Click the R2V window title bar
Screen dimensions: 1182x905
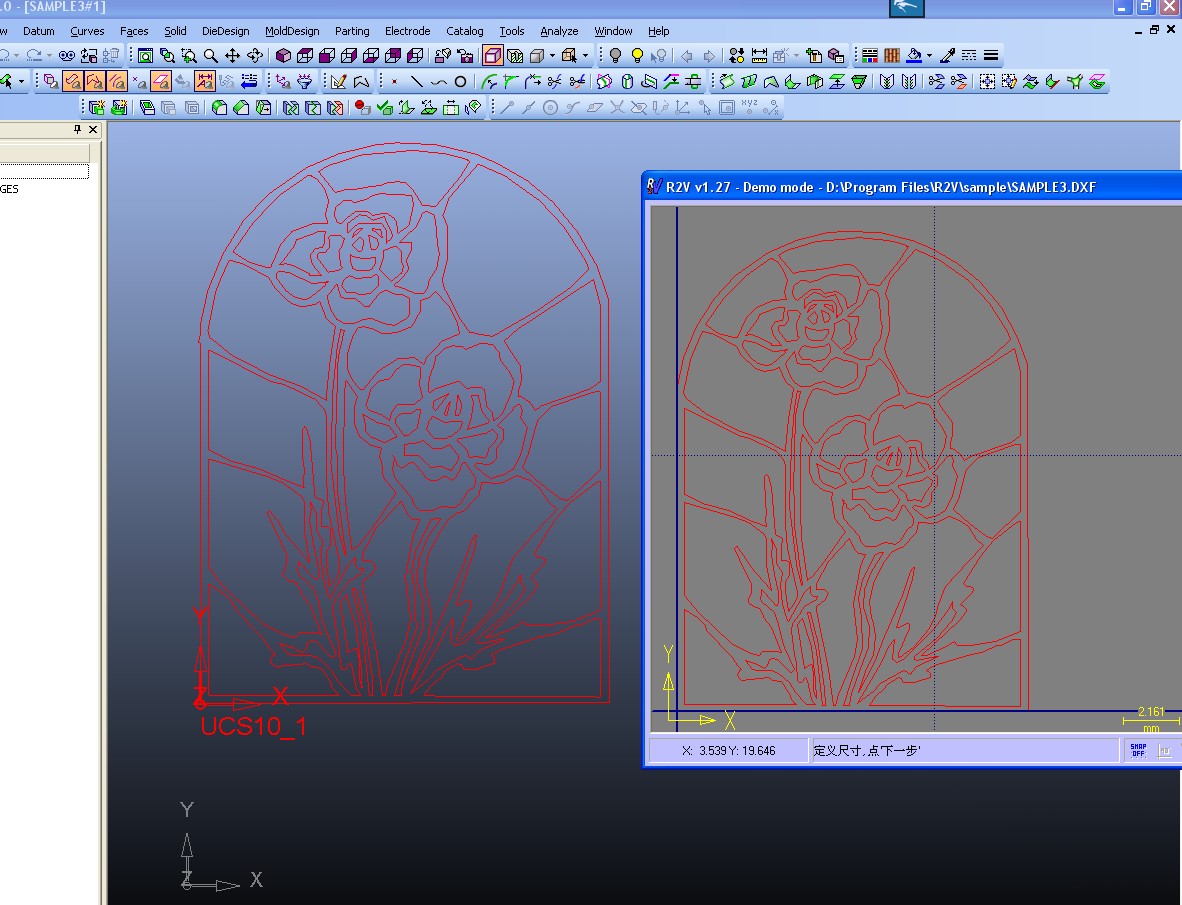914,187
